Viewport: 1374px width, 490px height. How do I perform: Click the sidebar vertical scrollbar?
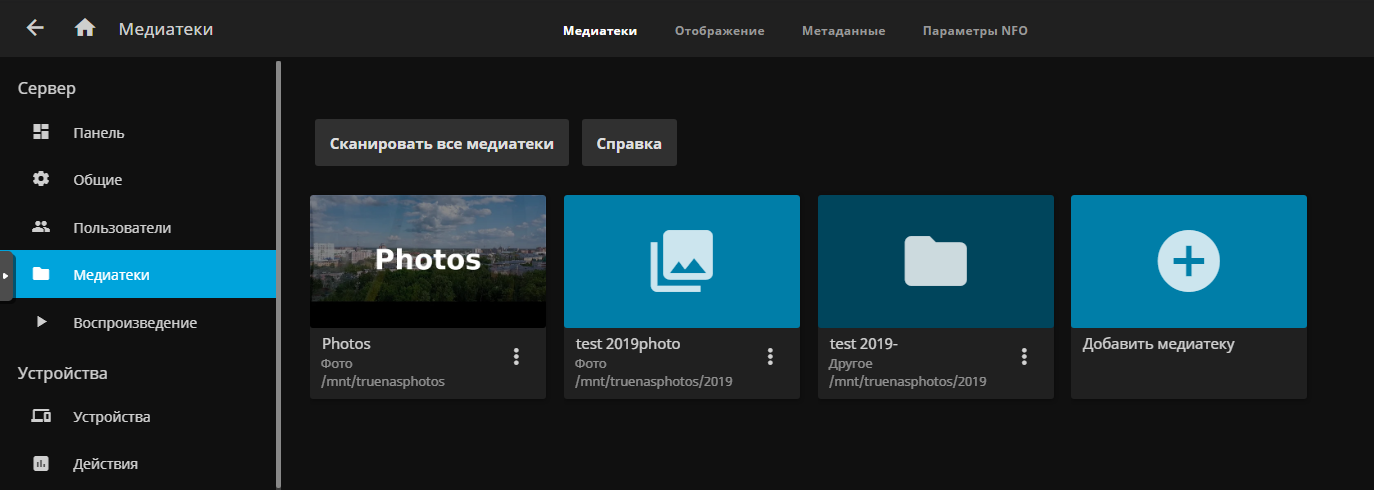tap(279, 270)
